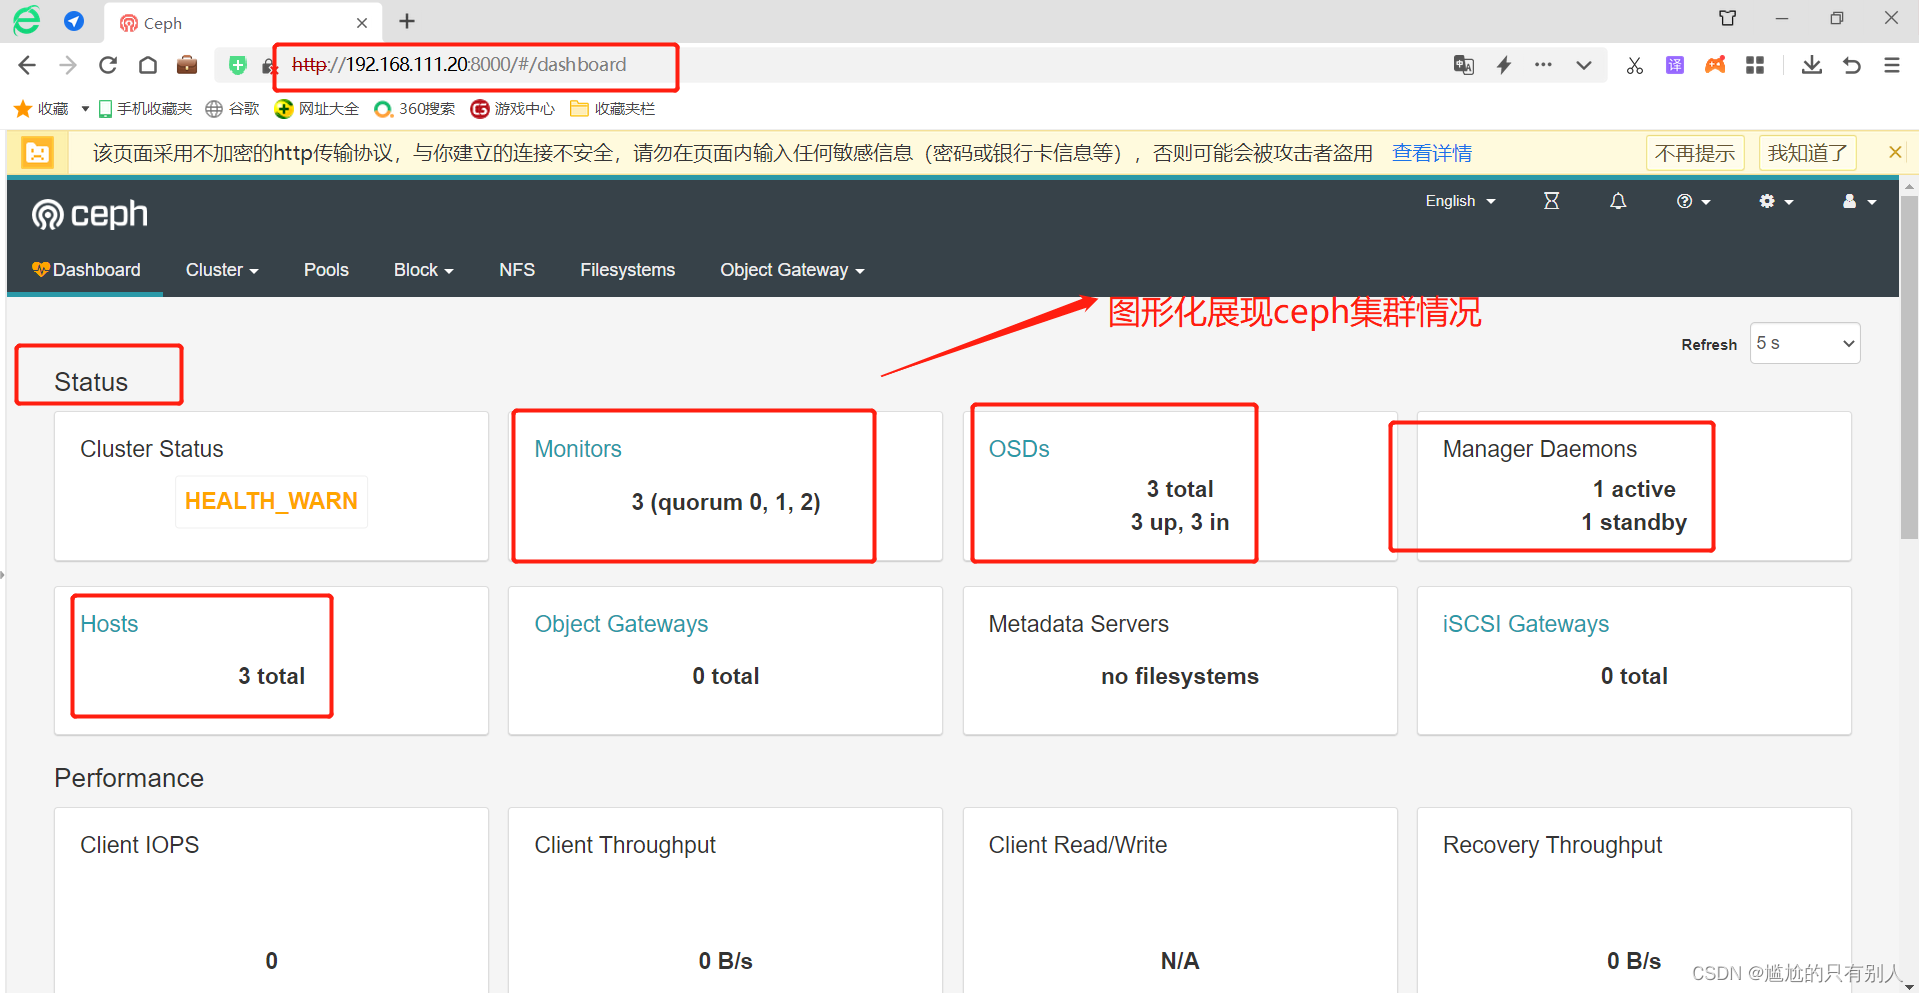Click the browser skin shirt icon

coord(1727,18)
